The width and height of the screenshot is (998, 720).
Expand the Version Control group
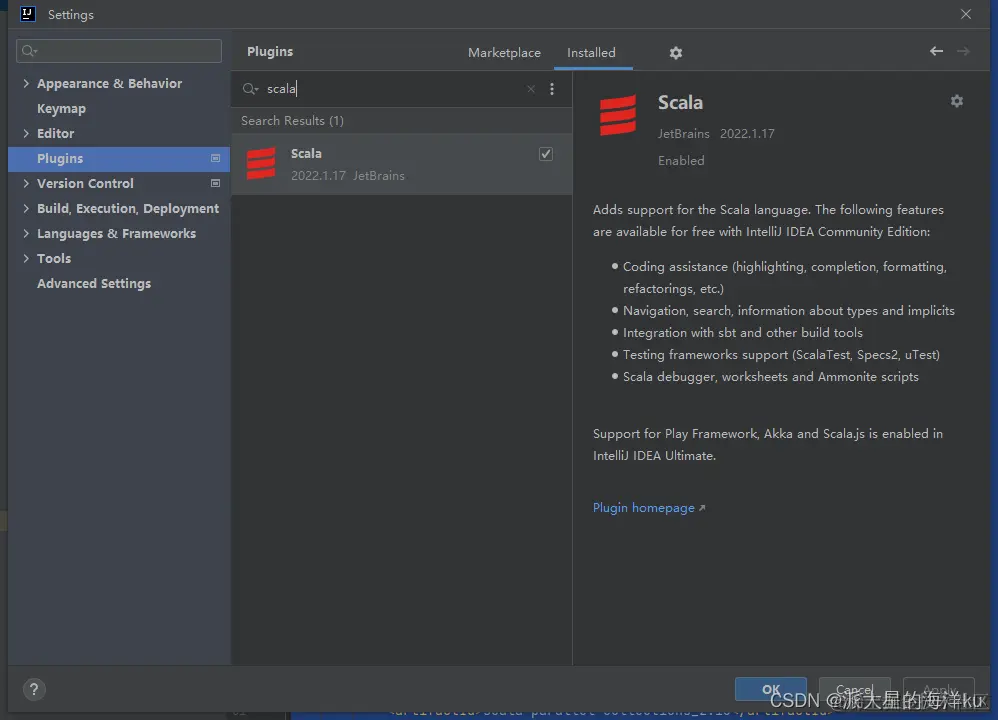click(26, 183)
